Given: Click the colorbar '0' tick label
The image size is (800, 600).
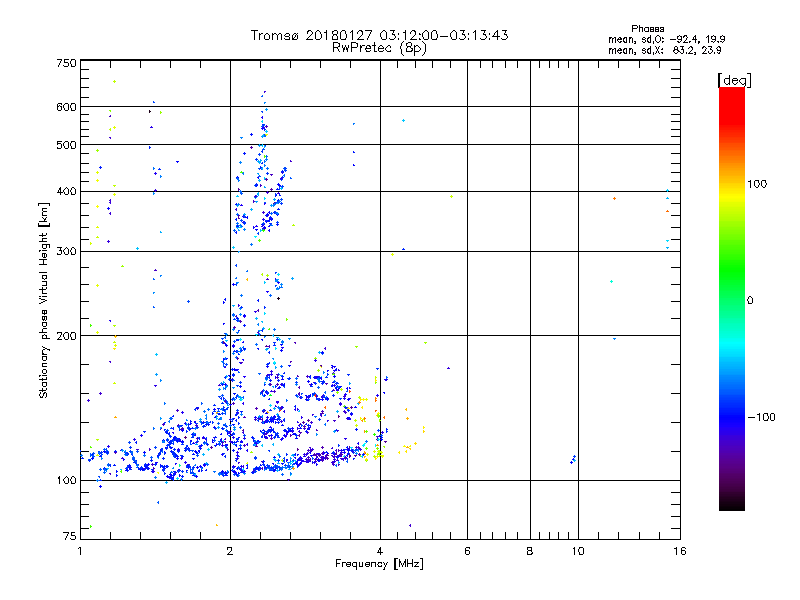Looking at the screenshot, I should pyautogui.click(x=750, y=300).
